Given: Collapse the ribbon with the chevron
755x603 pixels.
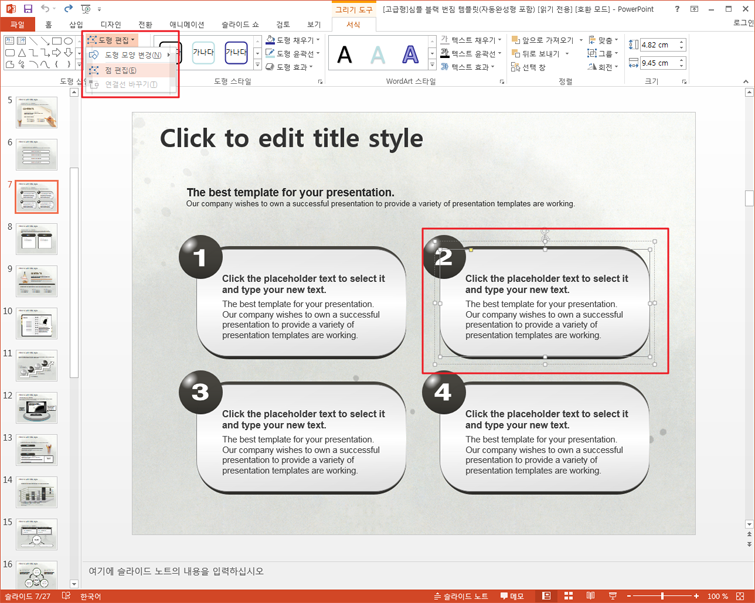Looking at the screenshot, I should [x=746, y=81].
